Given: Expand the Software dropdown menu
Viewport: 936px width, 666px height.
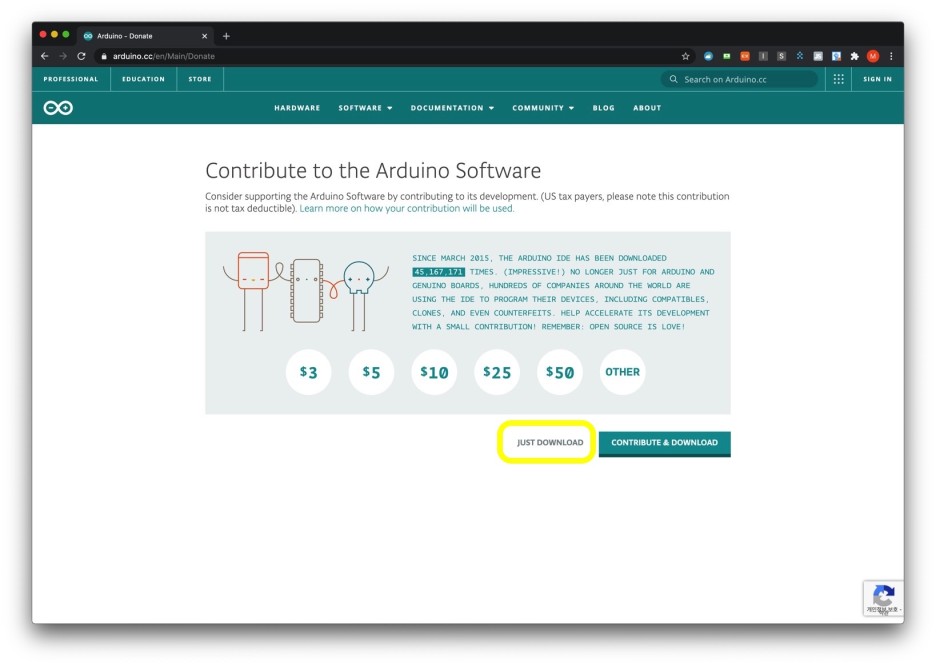Looking at the screenshot, I should tap(365, 108).
